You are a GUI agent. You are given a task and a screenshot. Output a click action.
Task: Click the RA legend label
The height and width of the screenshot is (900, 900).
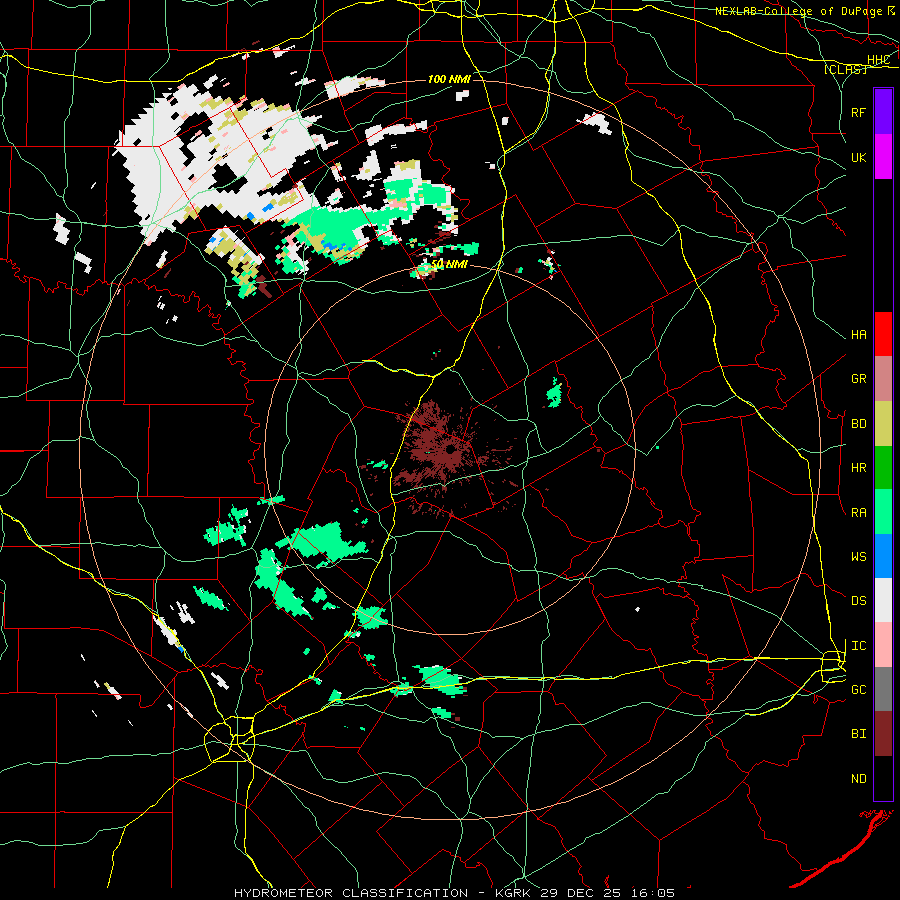858,513
